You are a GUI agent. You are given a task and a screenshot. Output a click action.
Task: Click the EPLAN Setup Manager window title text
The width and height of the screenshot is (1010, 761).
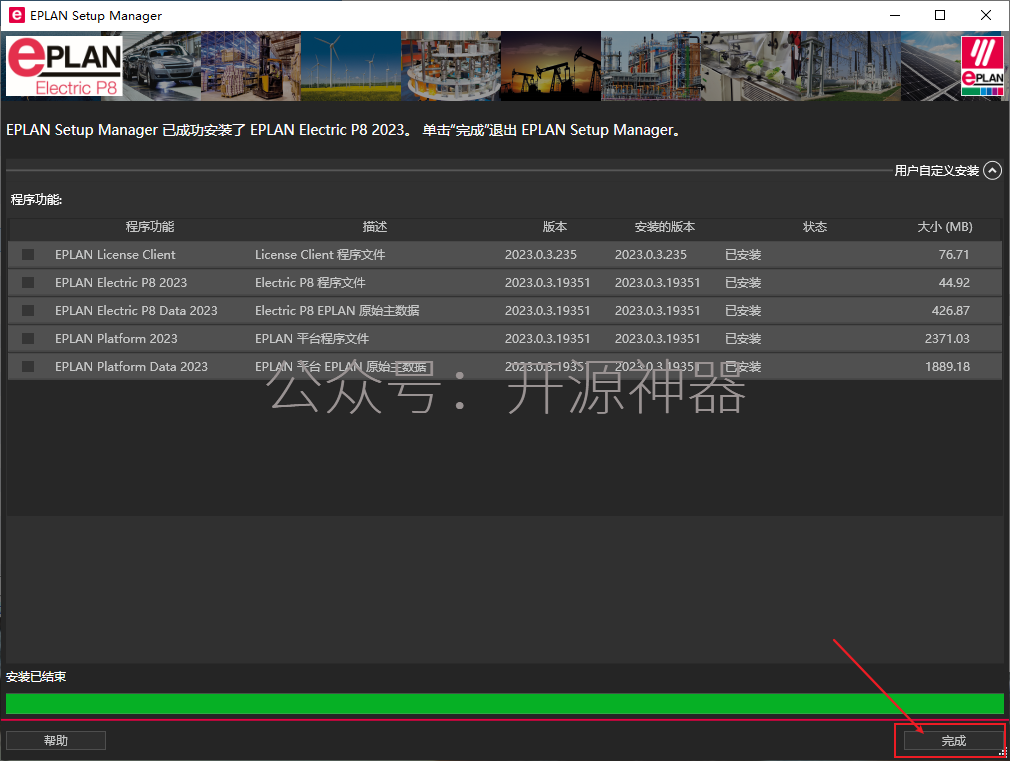coord(96,15)
